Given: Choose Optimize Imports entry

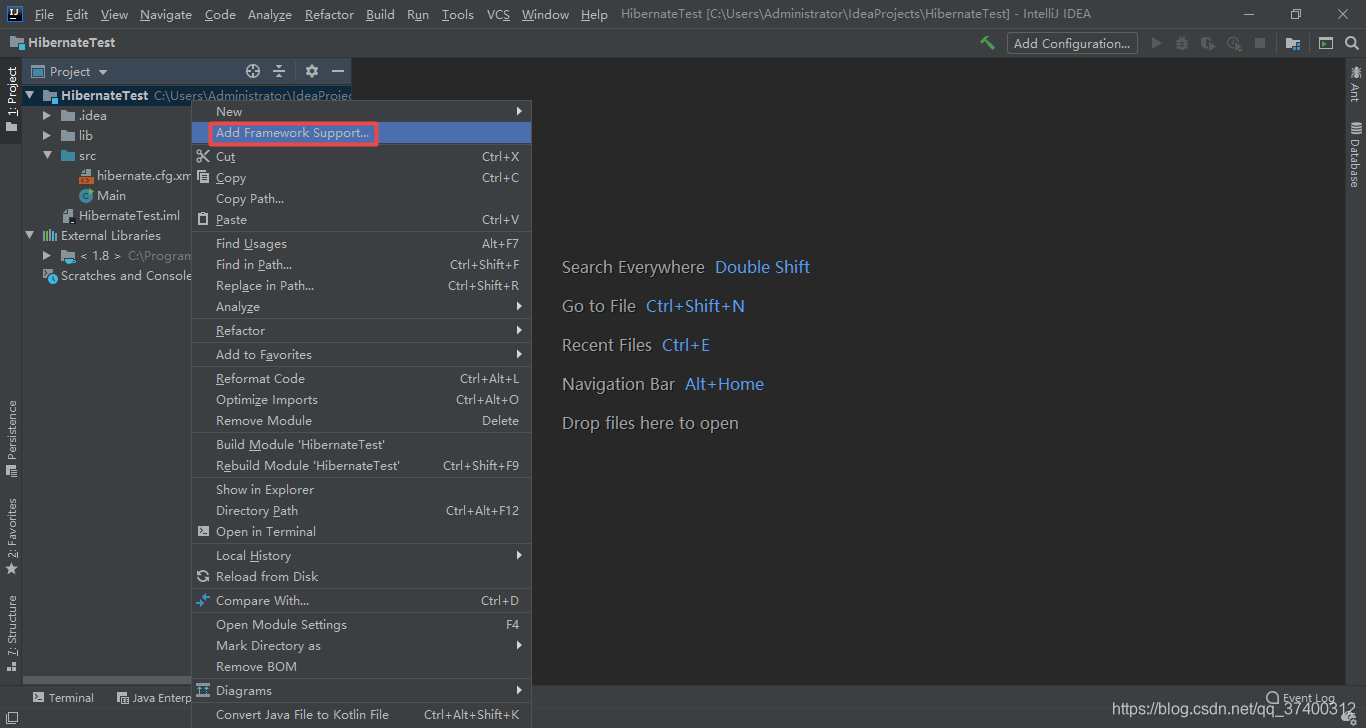Looking at the screenshot, I should [x=361, y=399].
